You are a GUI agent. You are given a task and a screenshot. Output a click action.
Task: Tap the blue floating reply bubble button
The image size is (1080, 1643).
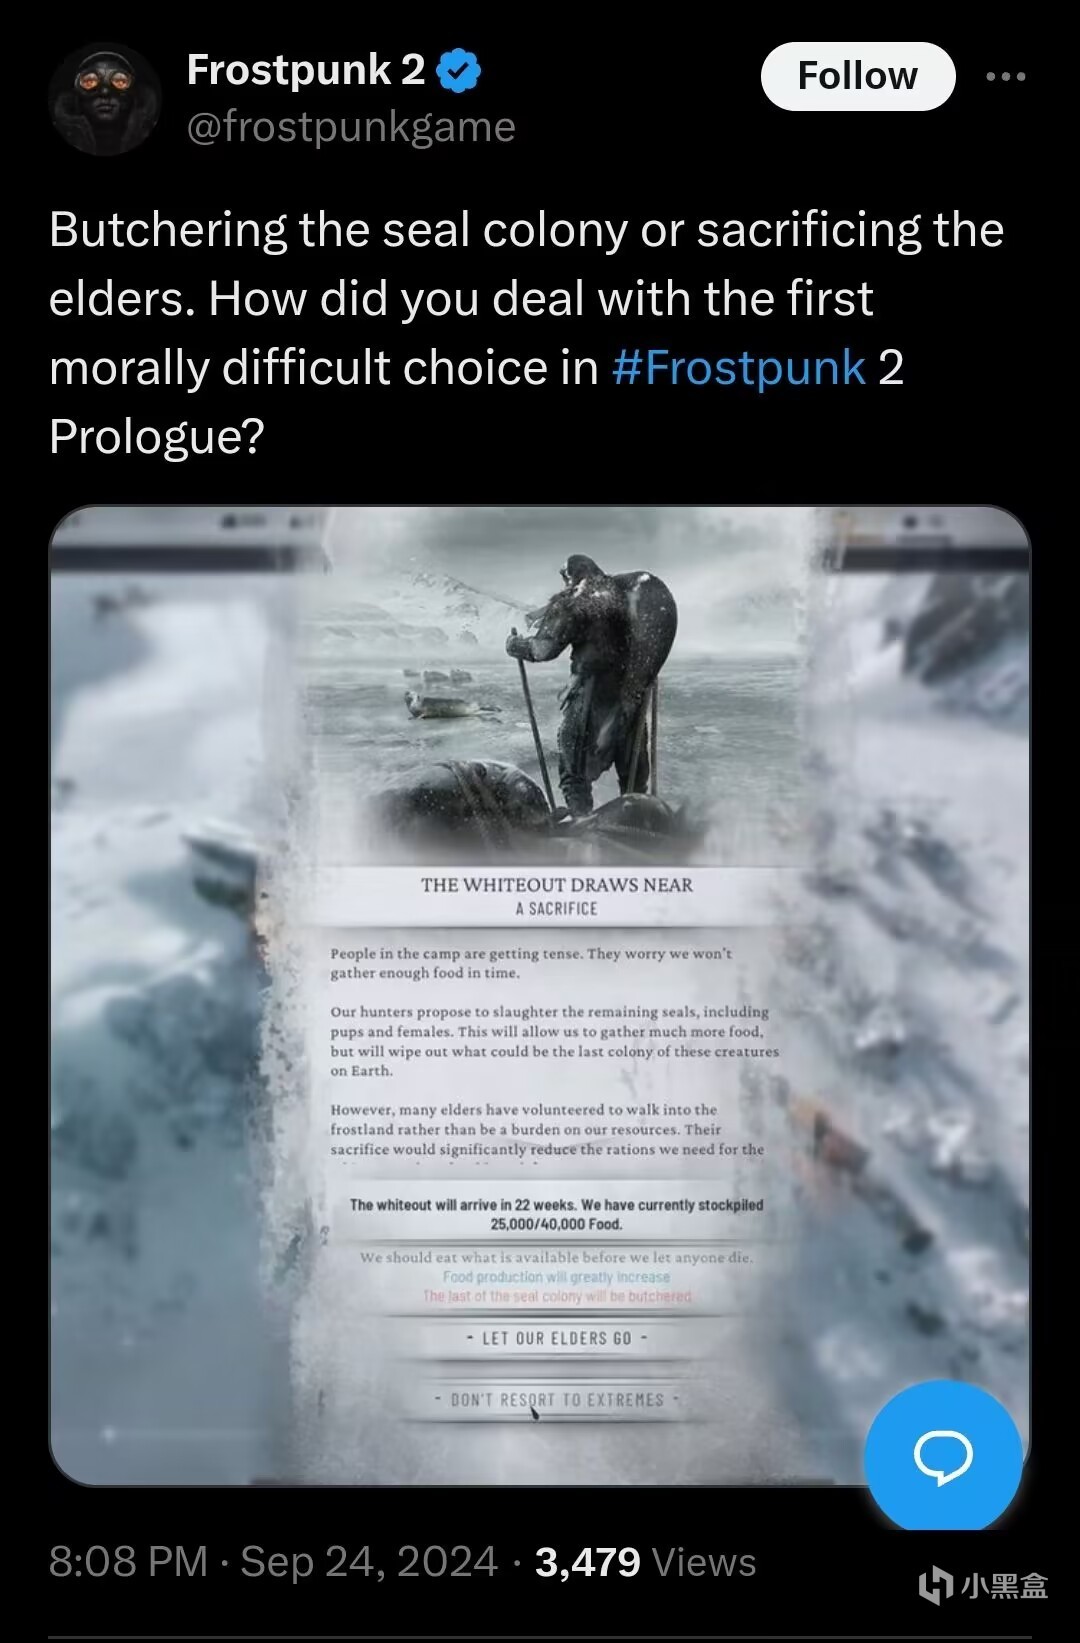coord(943,1456)
